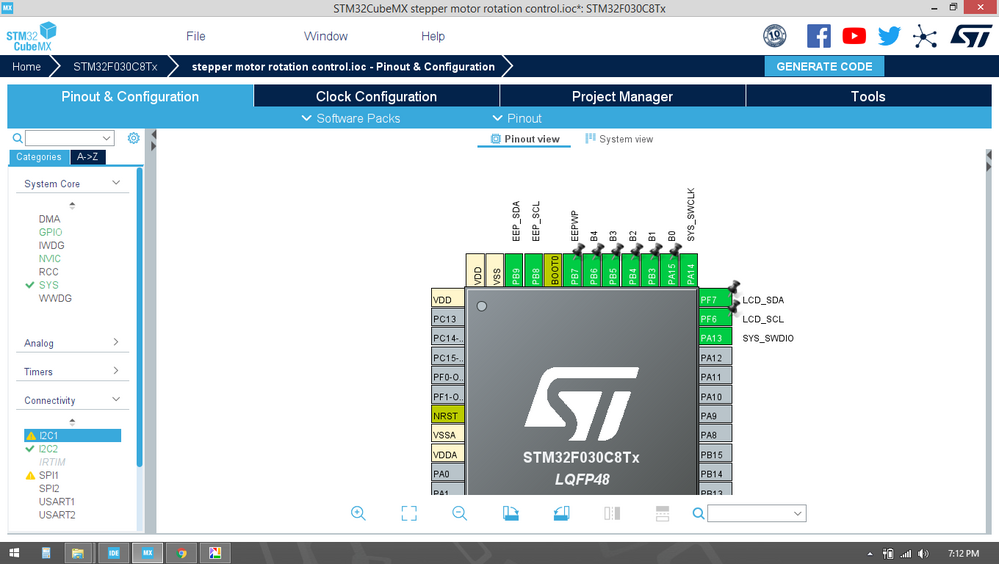Click the green PB9 pin
The height and width of the screenshot is (564, 999).
514,270
